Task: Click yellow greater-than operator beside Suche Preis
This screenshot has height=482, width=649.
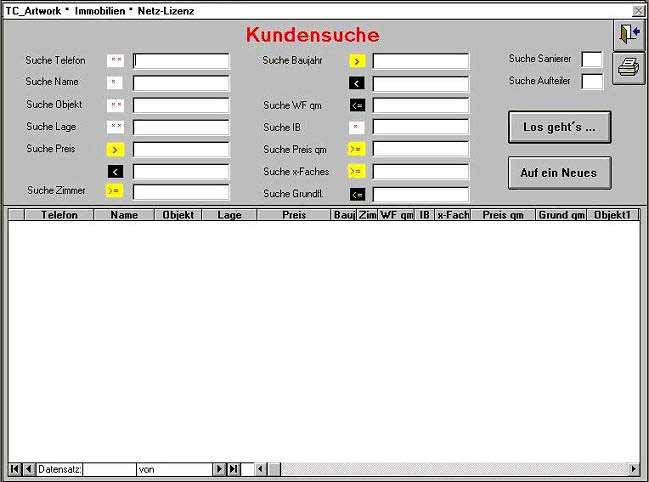Action: (115, 150)
